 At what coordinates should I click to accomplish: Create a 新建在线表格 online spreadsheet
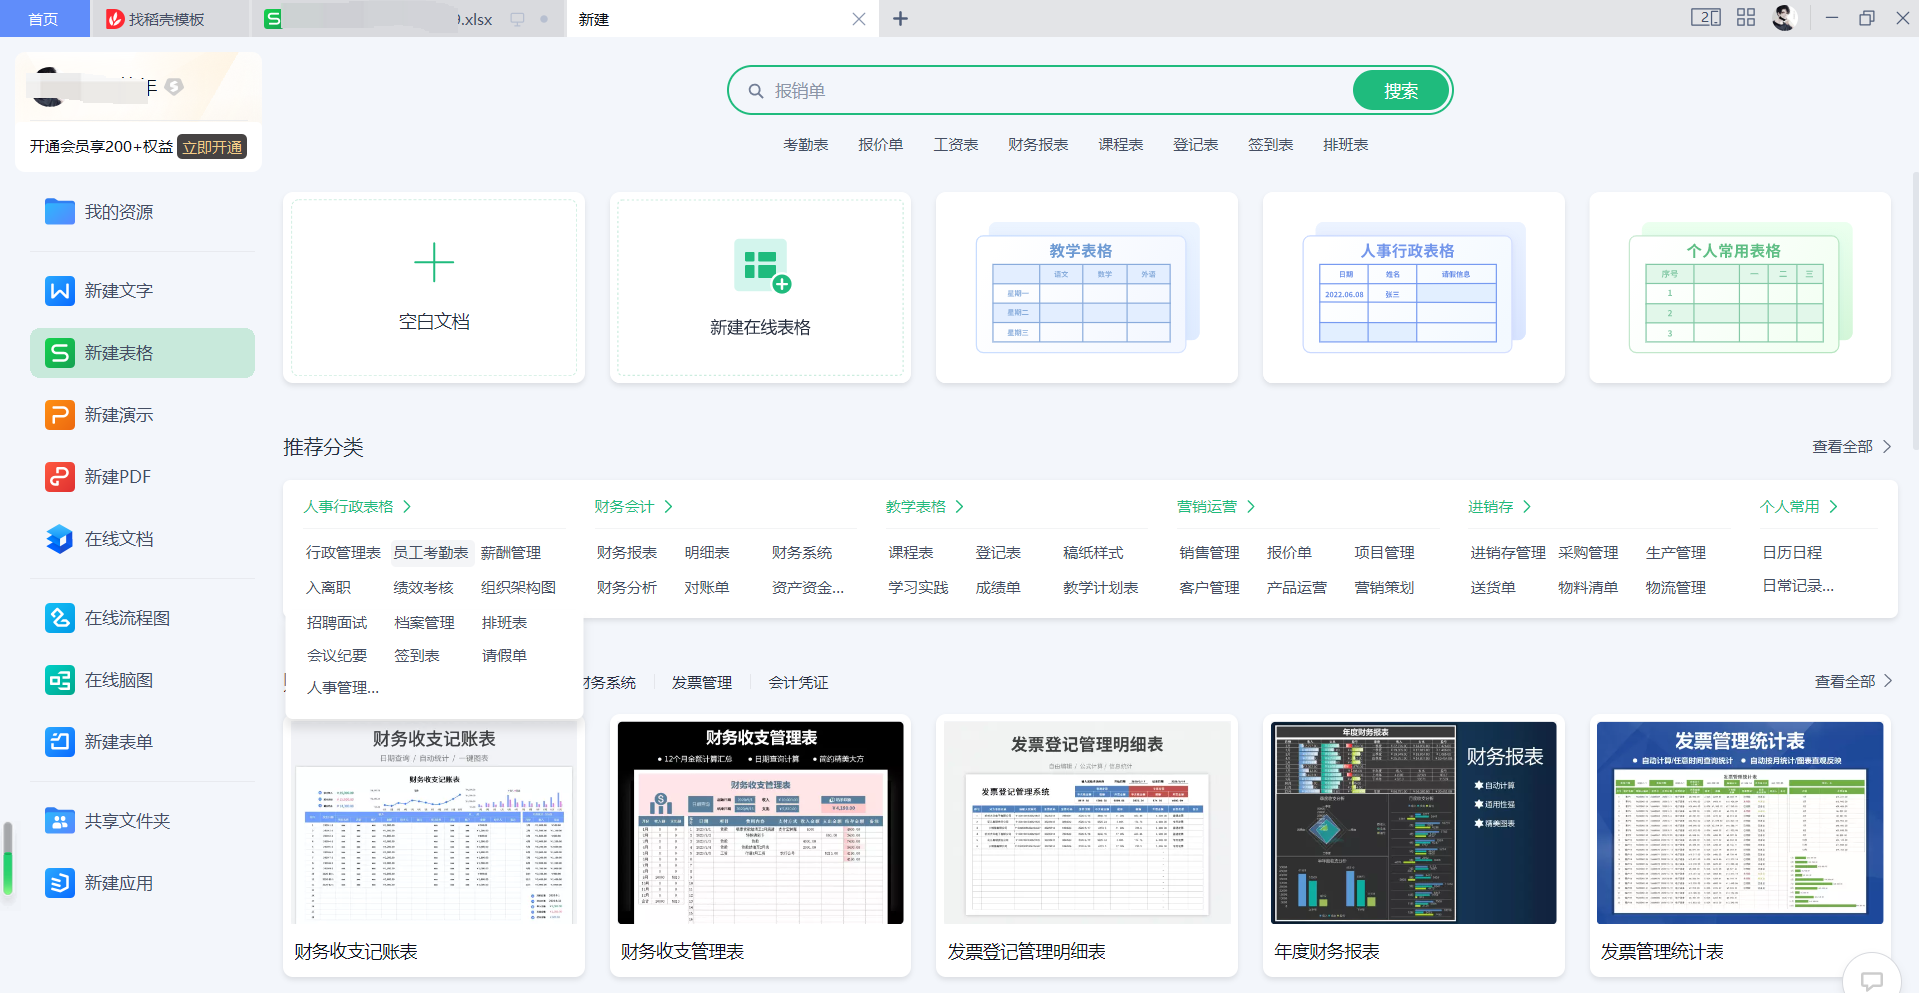pos(760,288)
